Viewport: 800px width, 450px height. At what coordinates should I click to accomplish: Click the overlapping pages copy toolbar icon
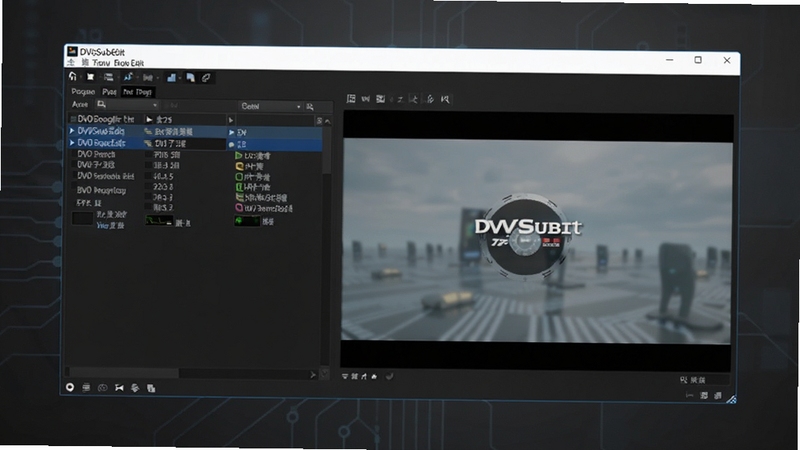190,78
